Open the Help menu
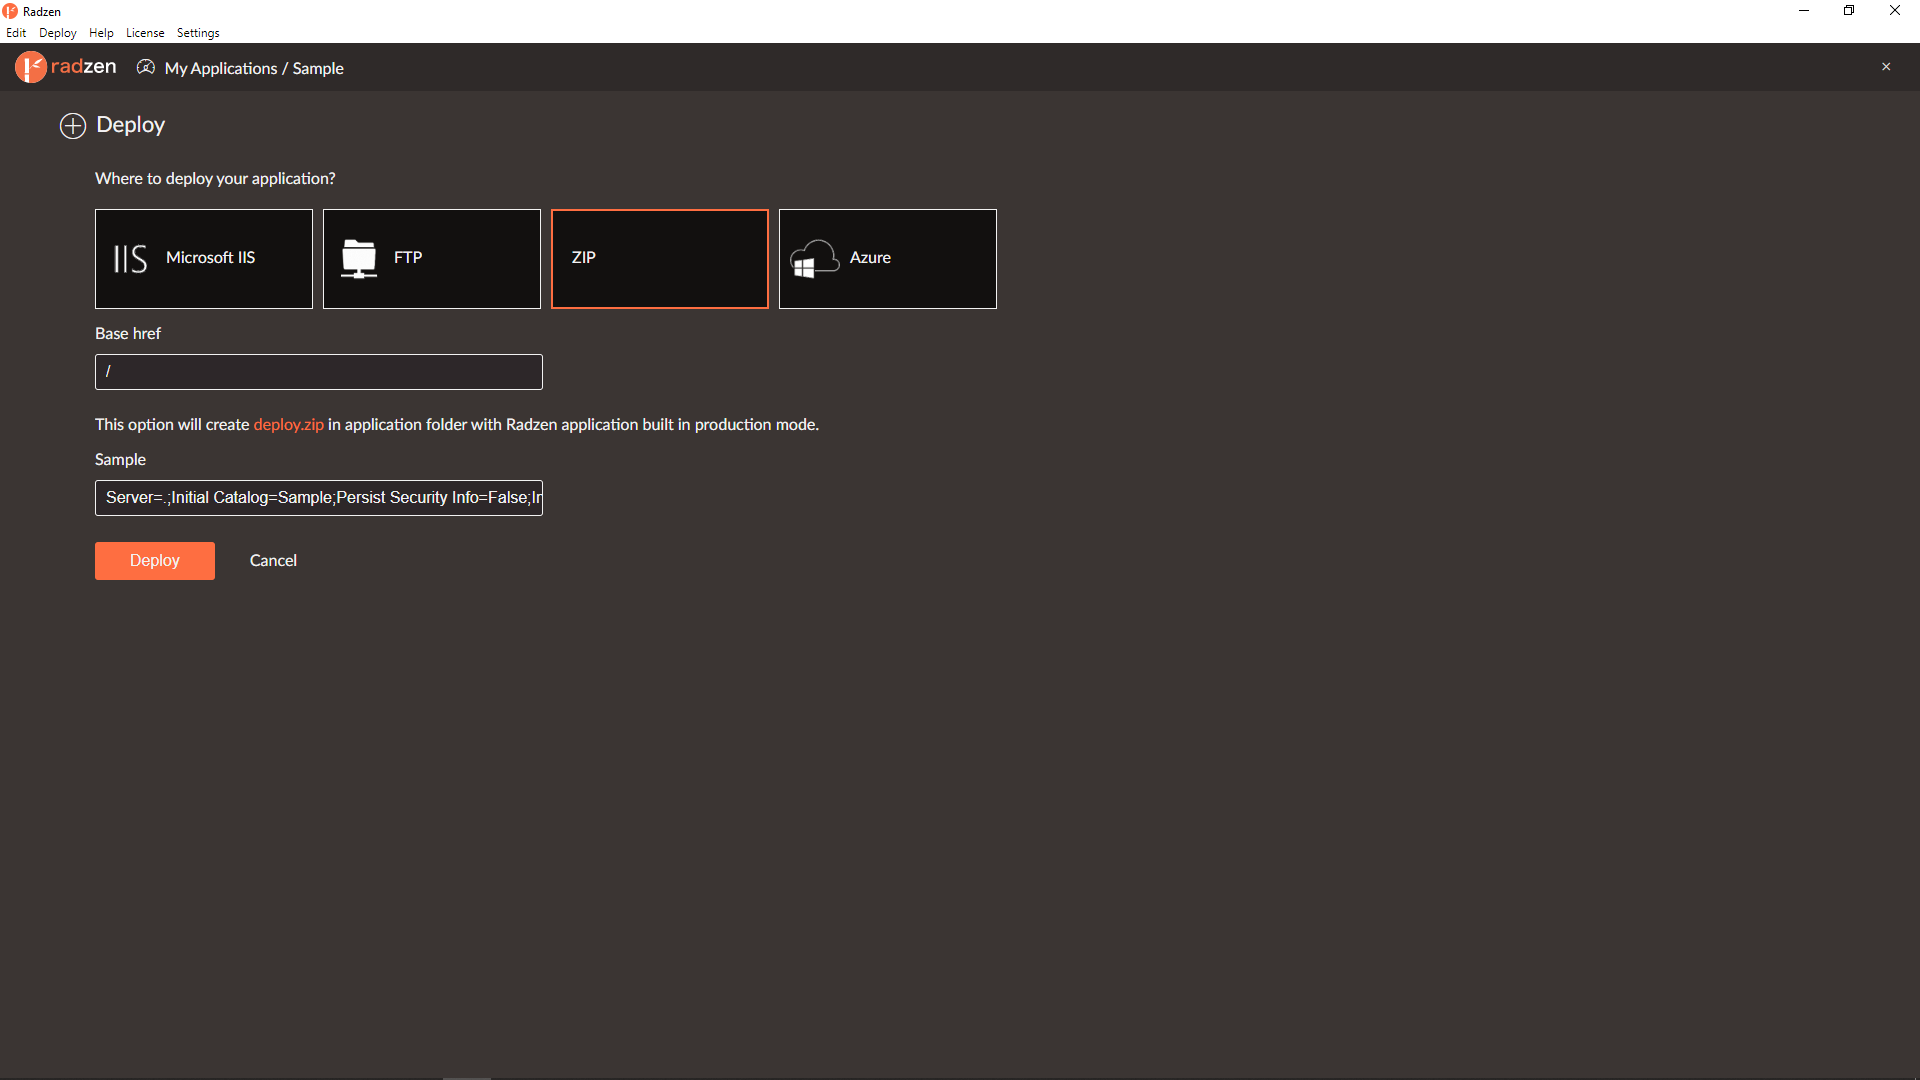 point(101,33)
